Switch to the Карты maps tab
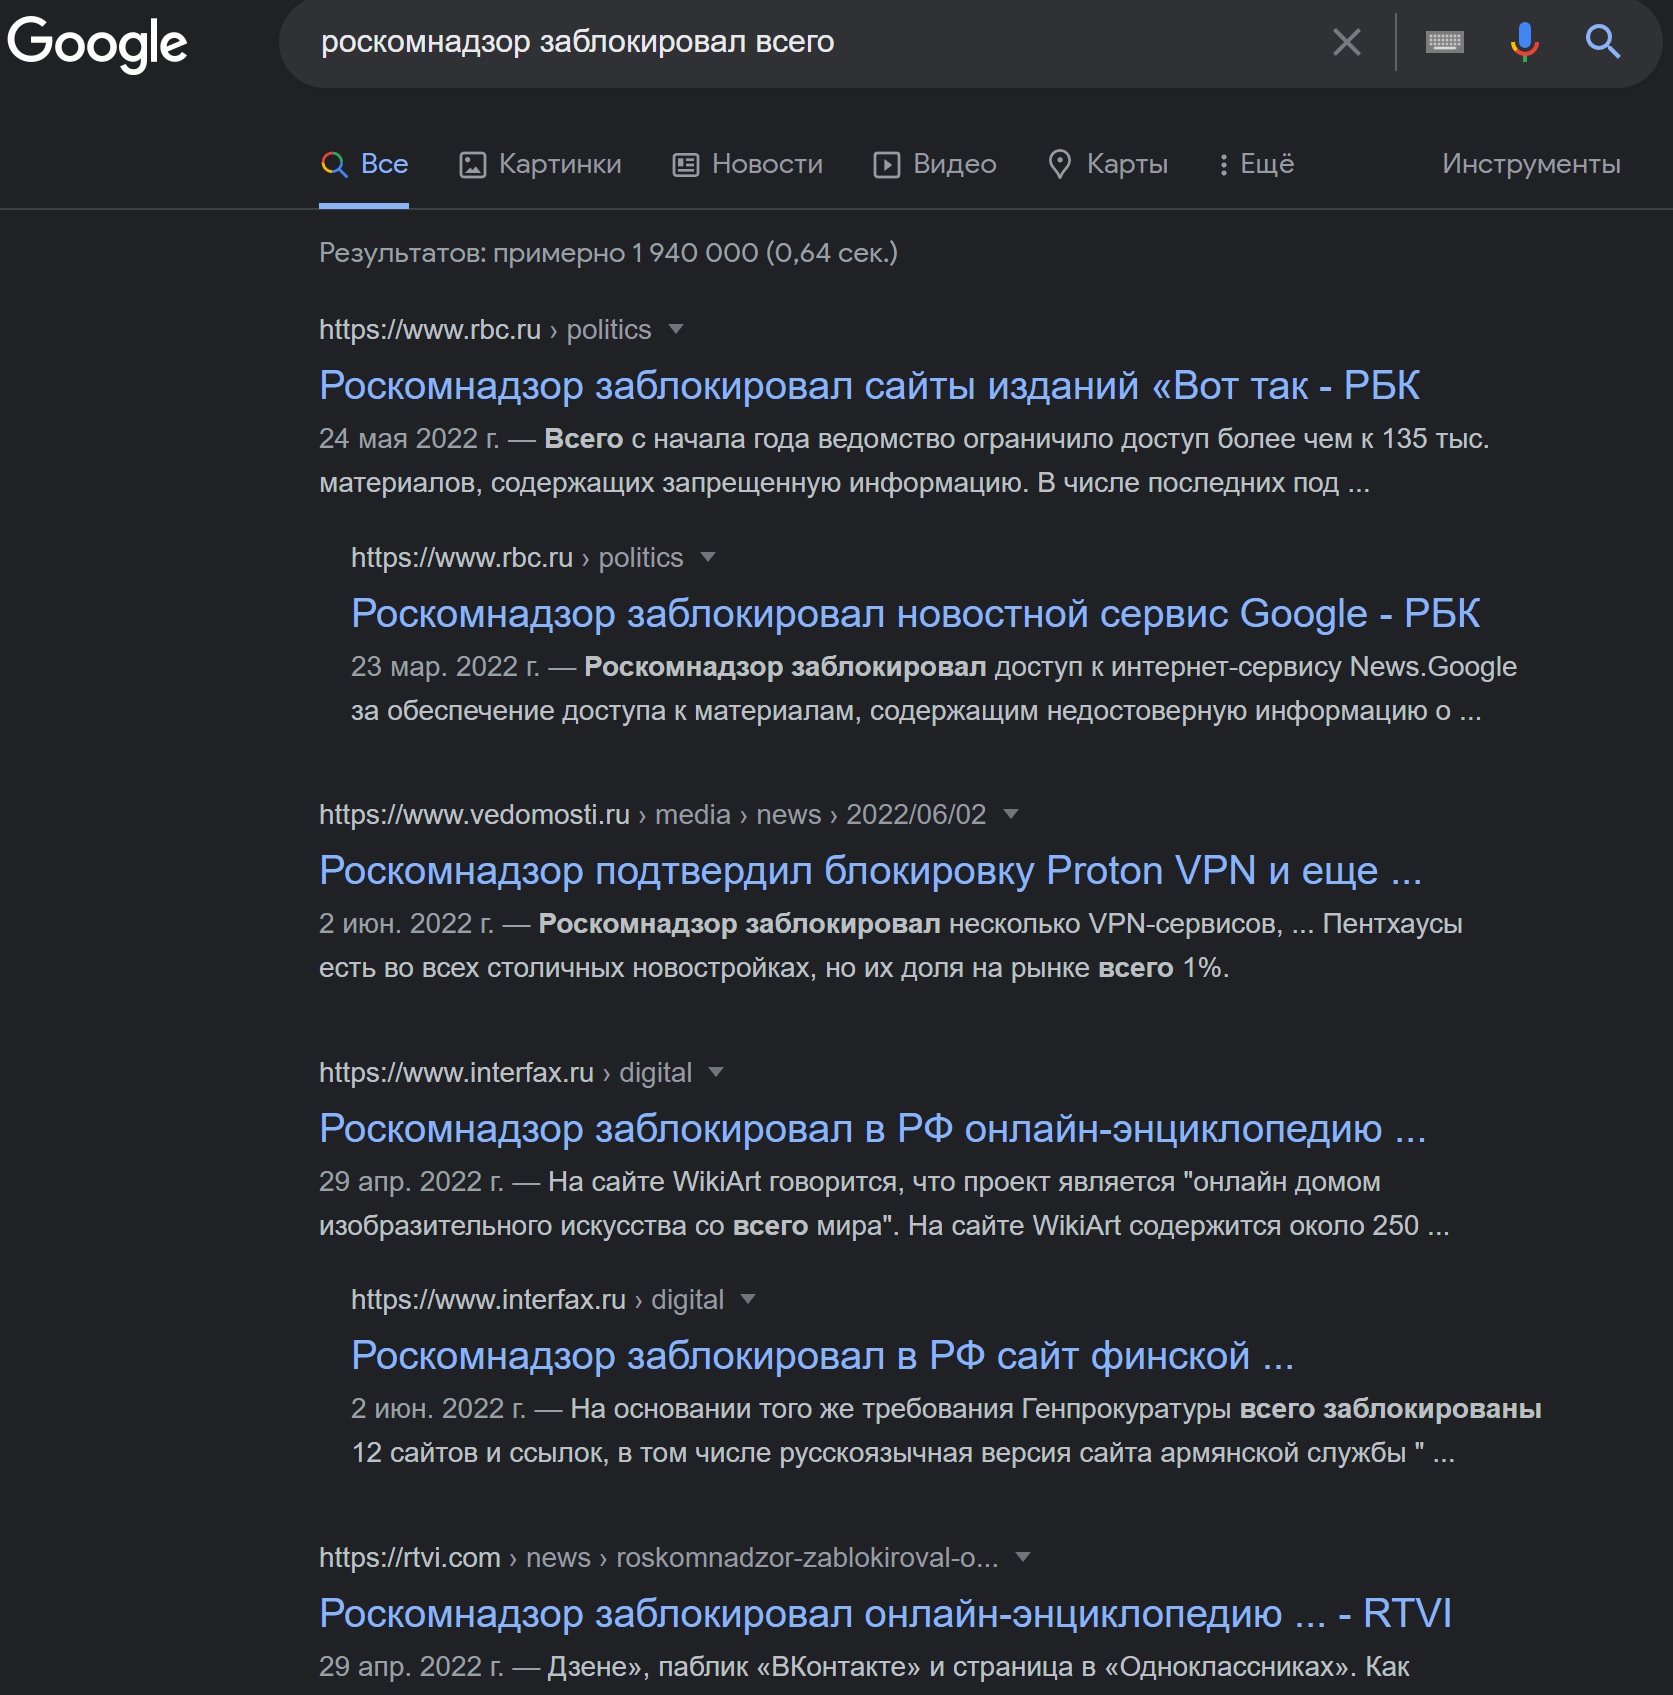1673x1695 pixels. tap(1107, 164)
